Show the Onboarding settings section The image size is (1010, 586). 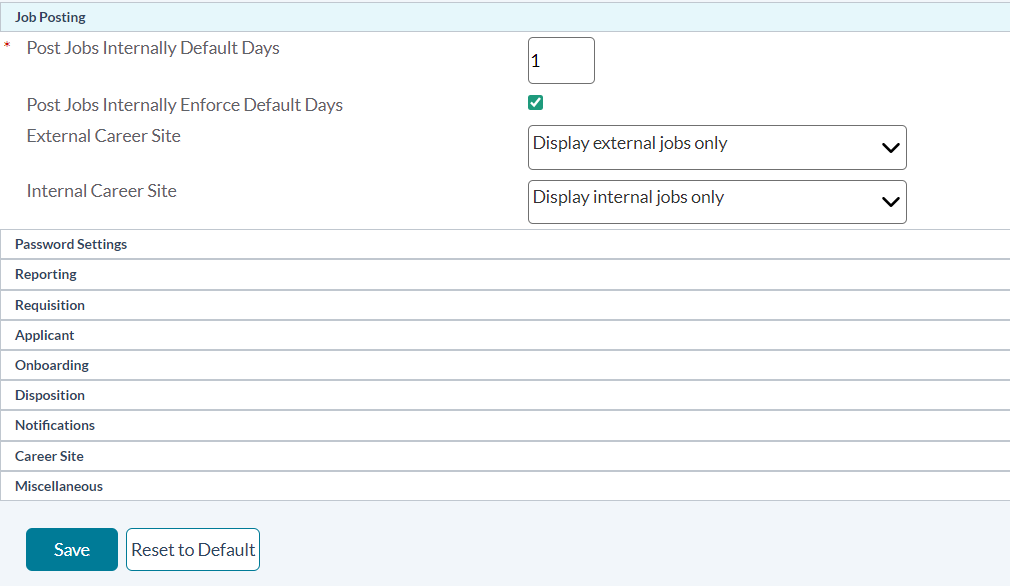click(x=52, y=365)
